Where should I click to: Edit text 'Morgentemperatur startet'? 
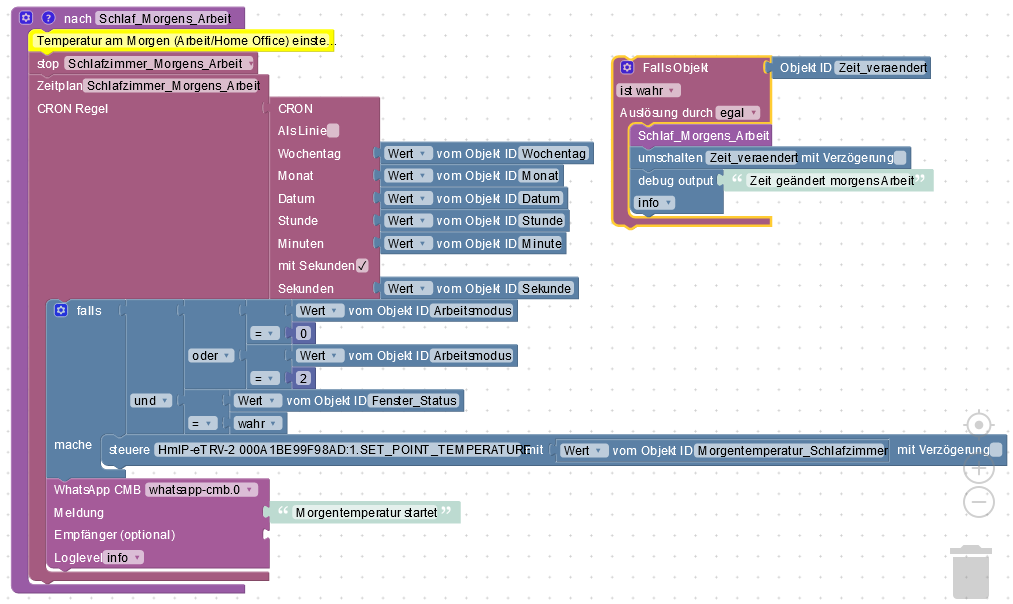tap(366, 512)
